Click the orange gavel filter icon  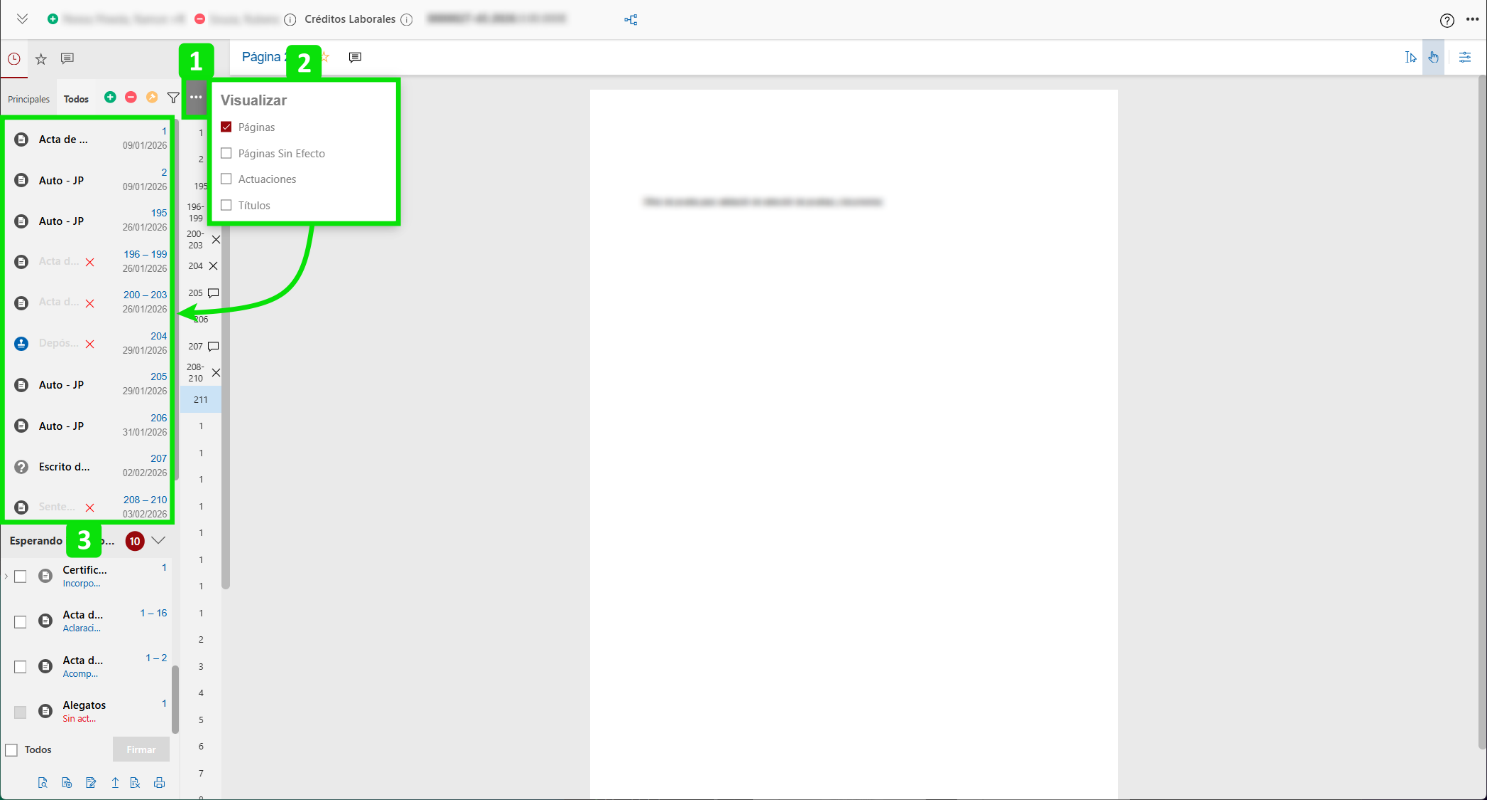152,98
